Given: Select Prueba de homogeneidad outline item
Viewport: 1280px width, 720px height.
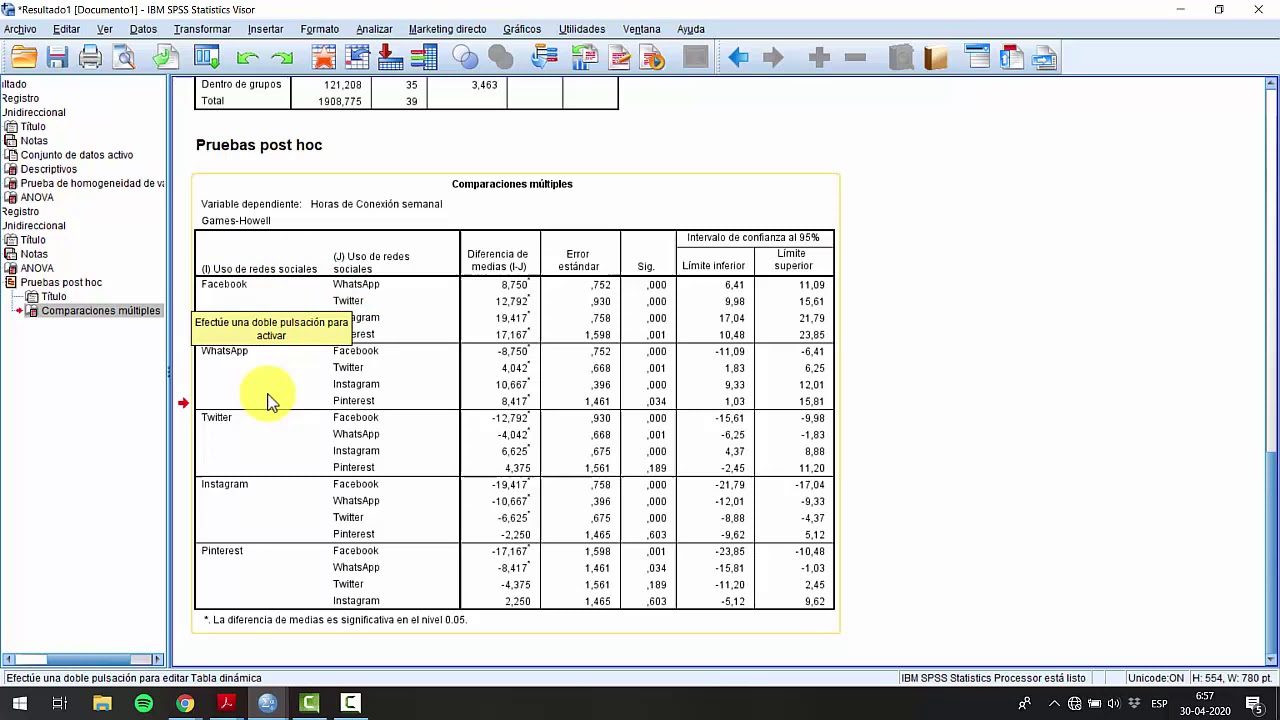Looking at the screenshot, I should coord(92,183).
